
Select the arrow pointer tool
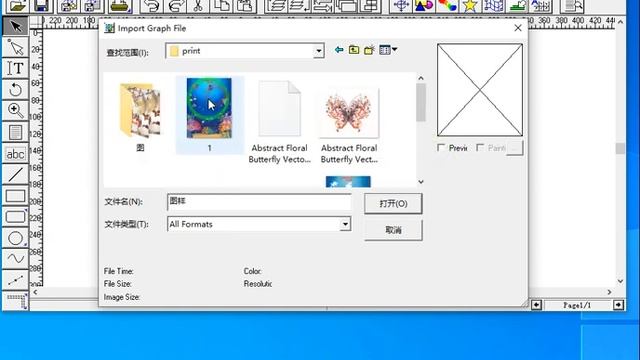[16, 26]
